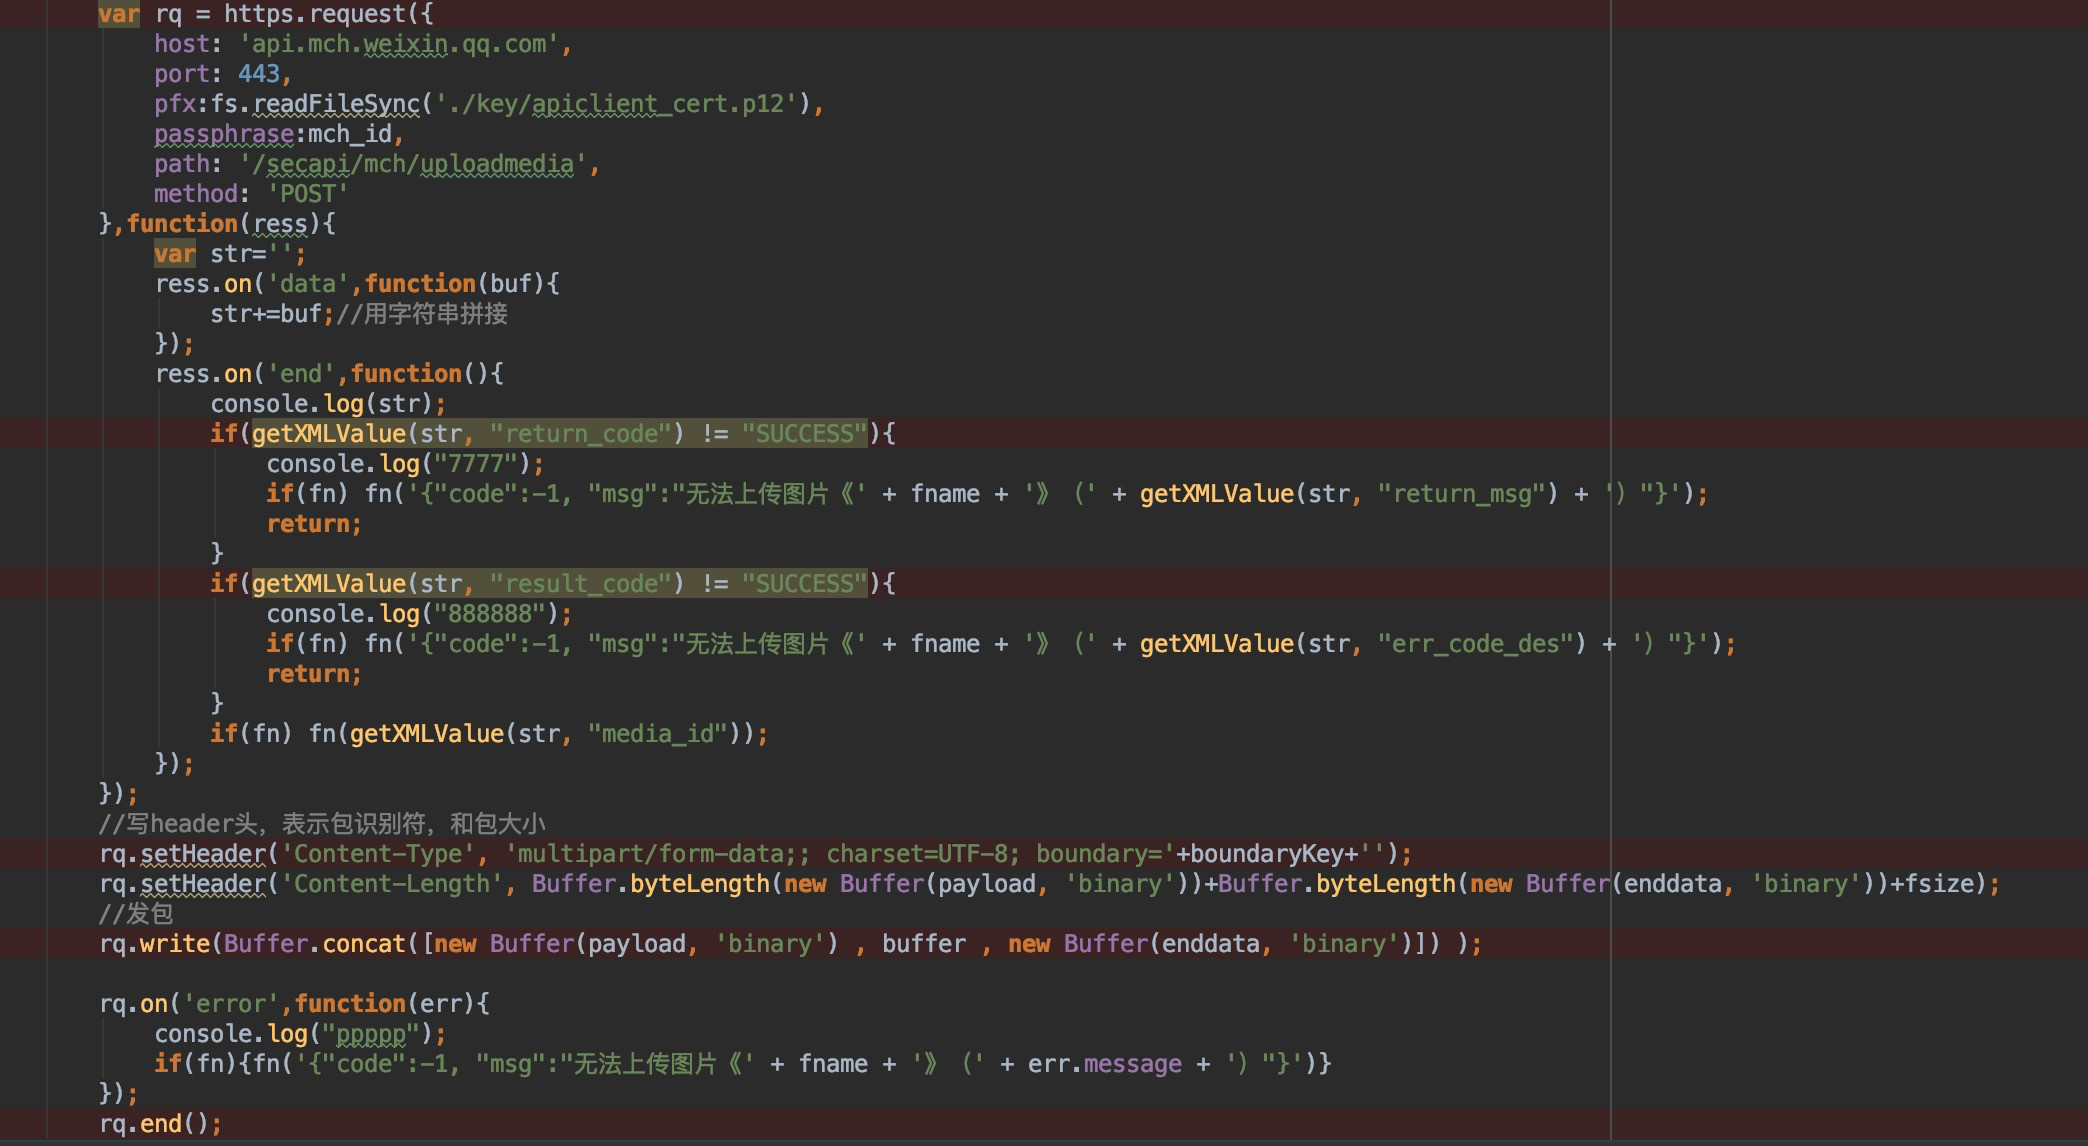
Task: Click the "result_code" string argument
Action: [x=580, y=584]
